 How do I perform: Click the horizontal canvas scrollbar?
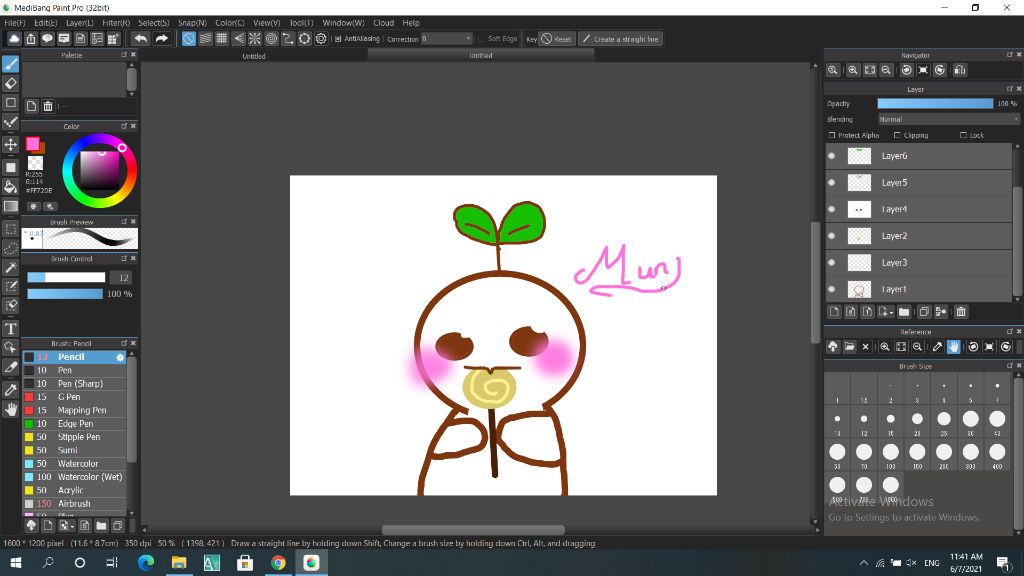tap(473, 530)
